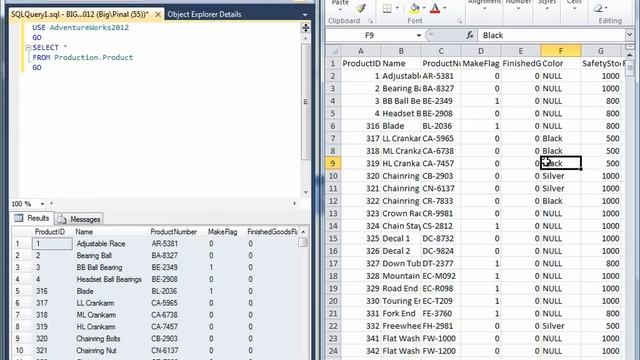Viewport: 640px width, 360px height.
Task: Open the Font Color dropdown arrow
Action: click(x=444, y=8)
